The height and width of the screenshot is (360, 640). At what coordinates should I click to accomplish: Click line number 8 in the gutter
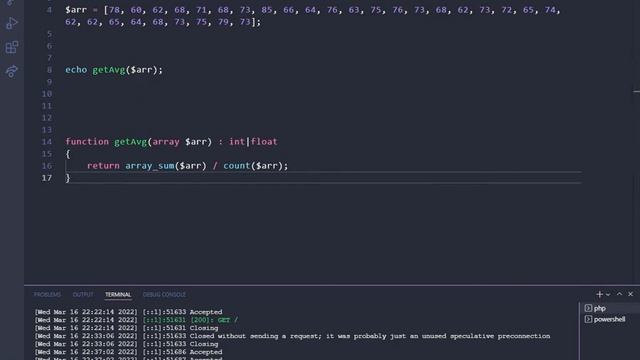(49, 70)
